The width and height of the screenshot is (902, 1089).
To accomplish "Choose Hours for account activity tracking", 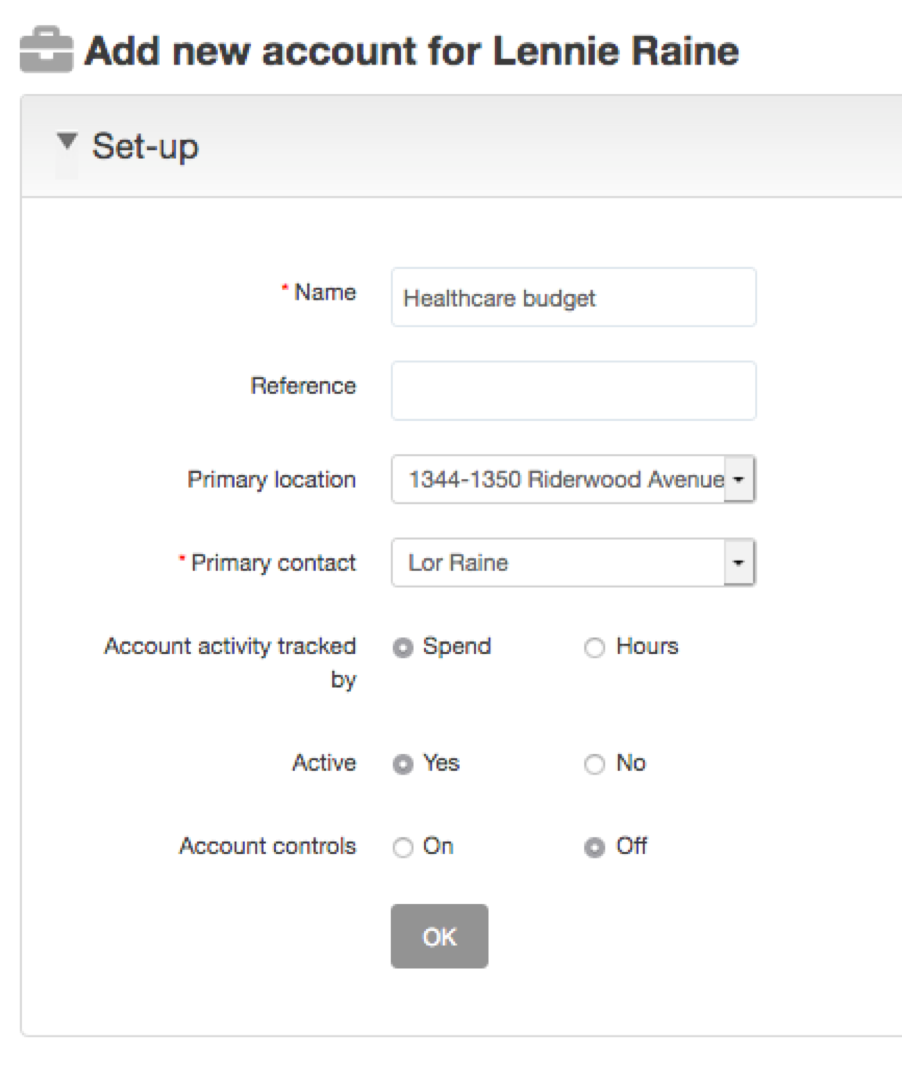I will (595, 648).
